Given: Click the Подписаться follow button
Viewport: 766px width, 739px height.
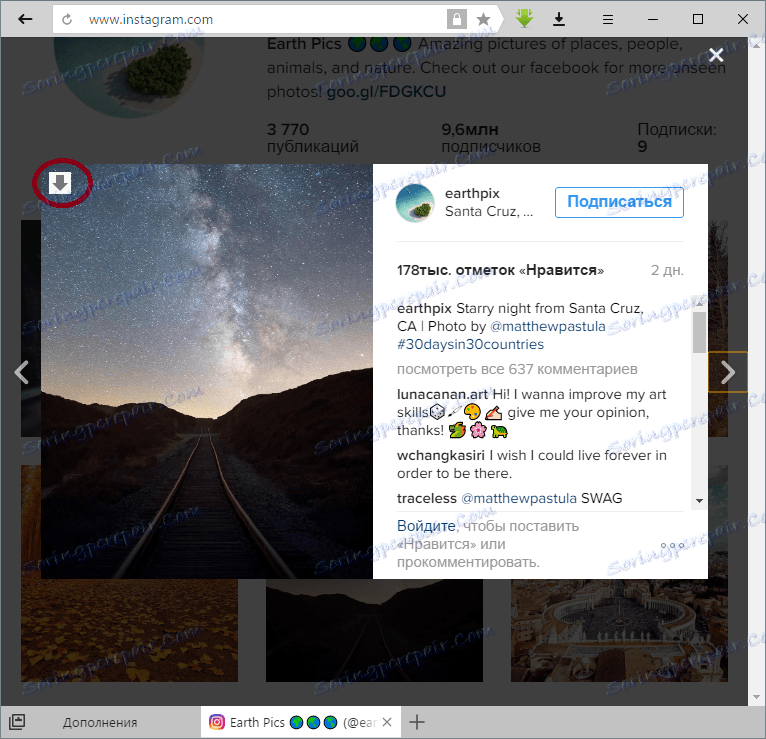Looking at the screenshot, I should [619, 202].
